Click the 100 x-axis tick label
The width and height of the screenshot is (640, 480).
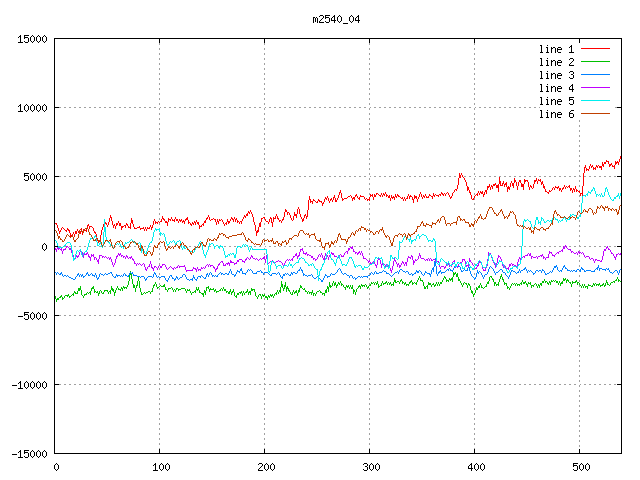pyautogui.click(x=159, y=467)
